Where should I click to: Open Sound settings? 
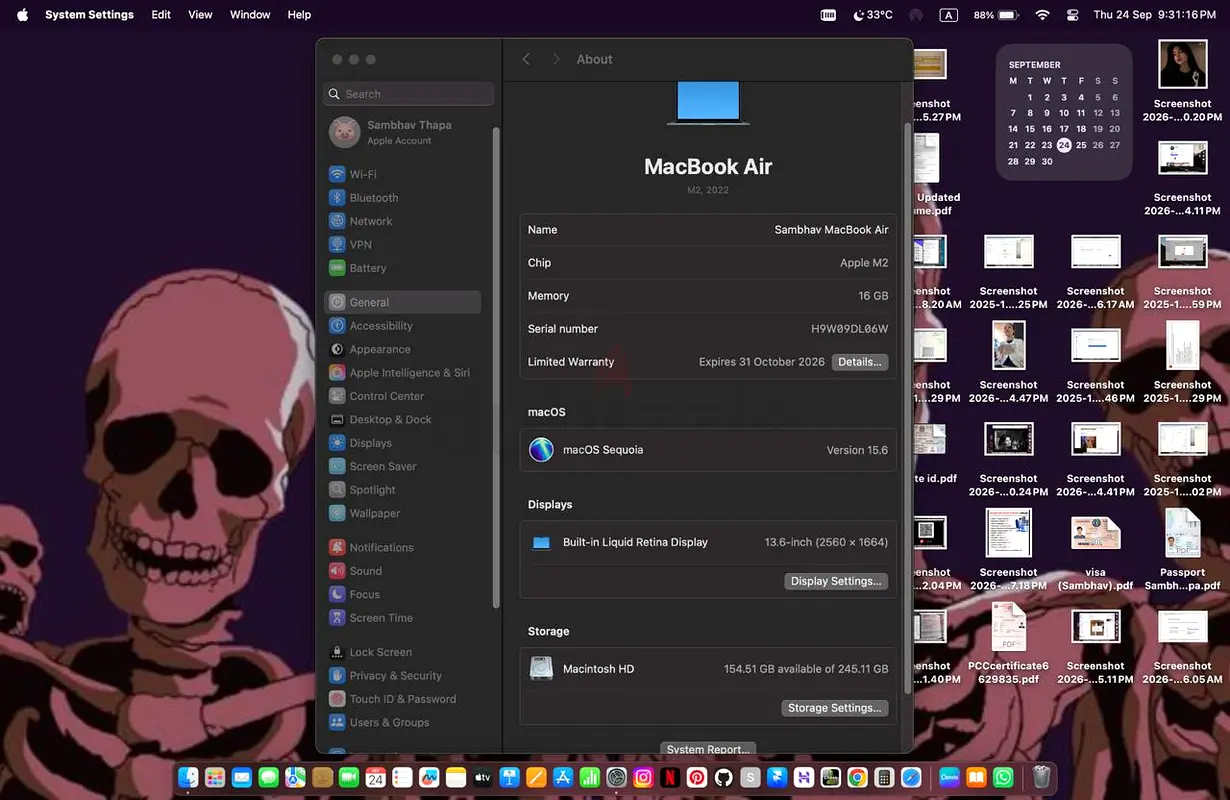[402, 571]
